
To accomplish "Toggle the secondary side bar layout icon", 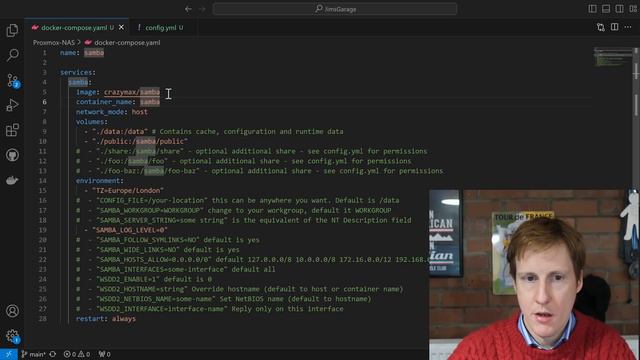I will pos(620,9).
